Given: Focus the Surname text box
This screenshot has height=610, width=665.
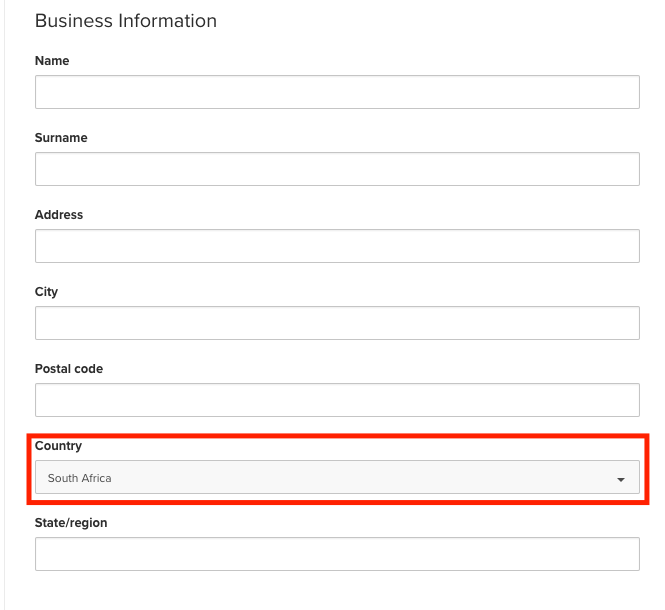Looking at the screenshot, I should tap(337, 169).
